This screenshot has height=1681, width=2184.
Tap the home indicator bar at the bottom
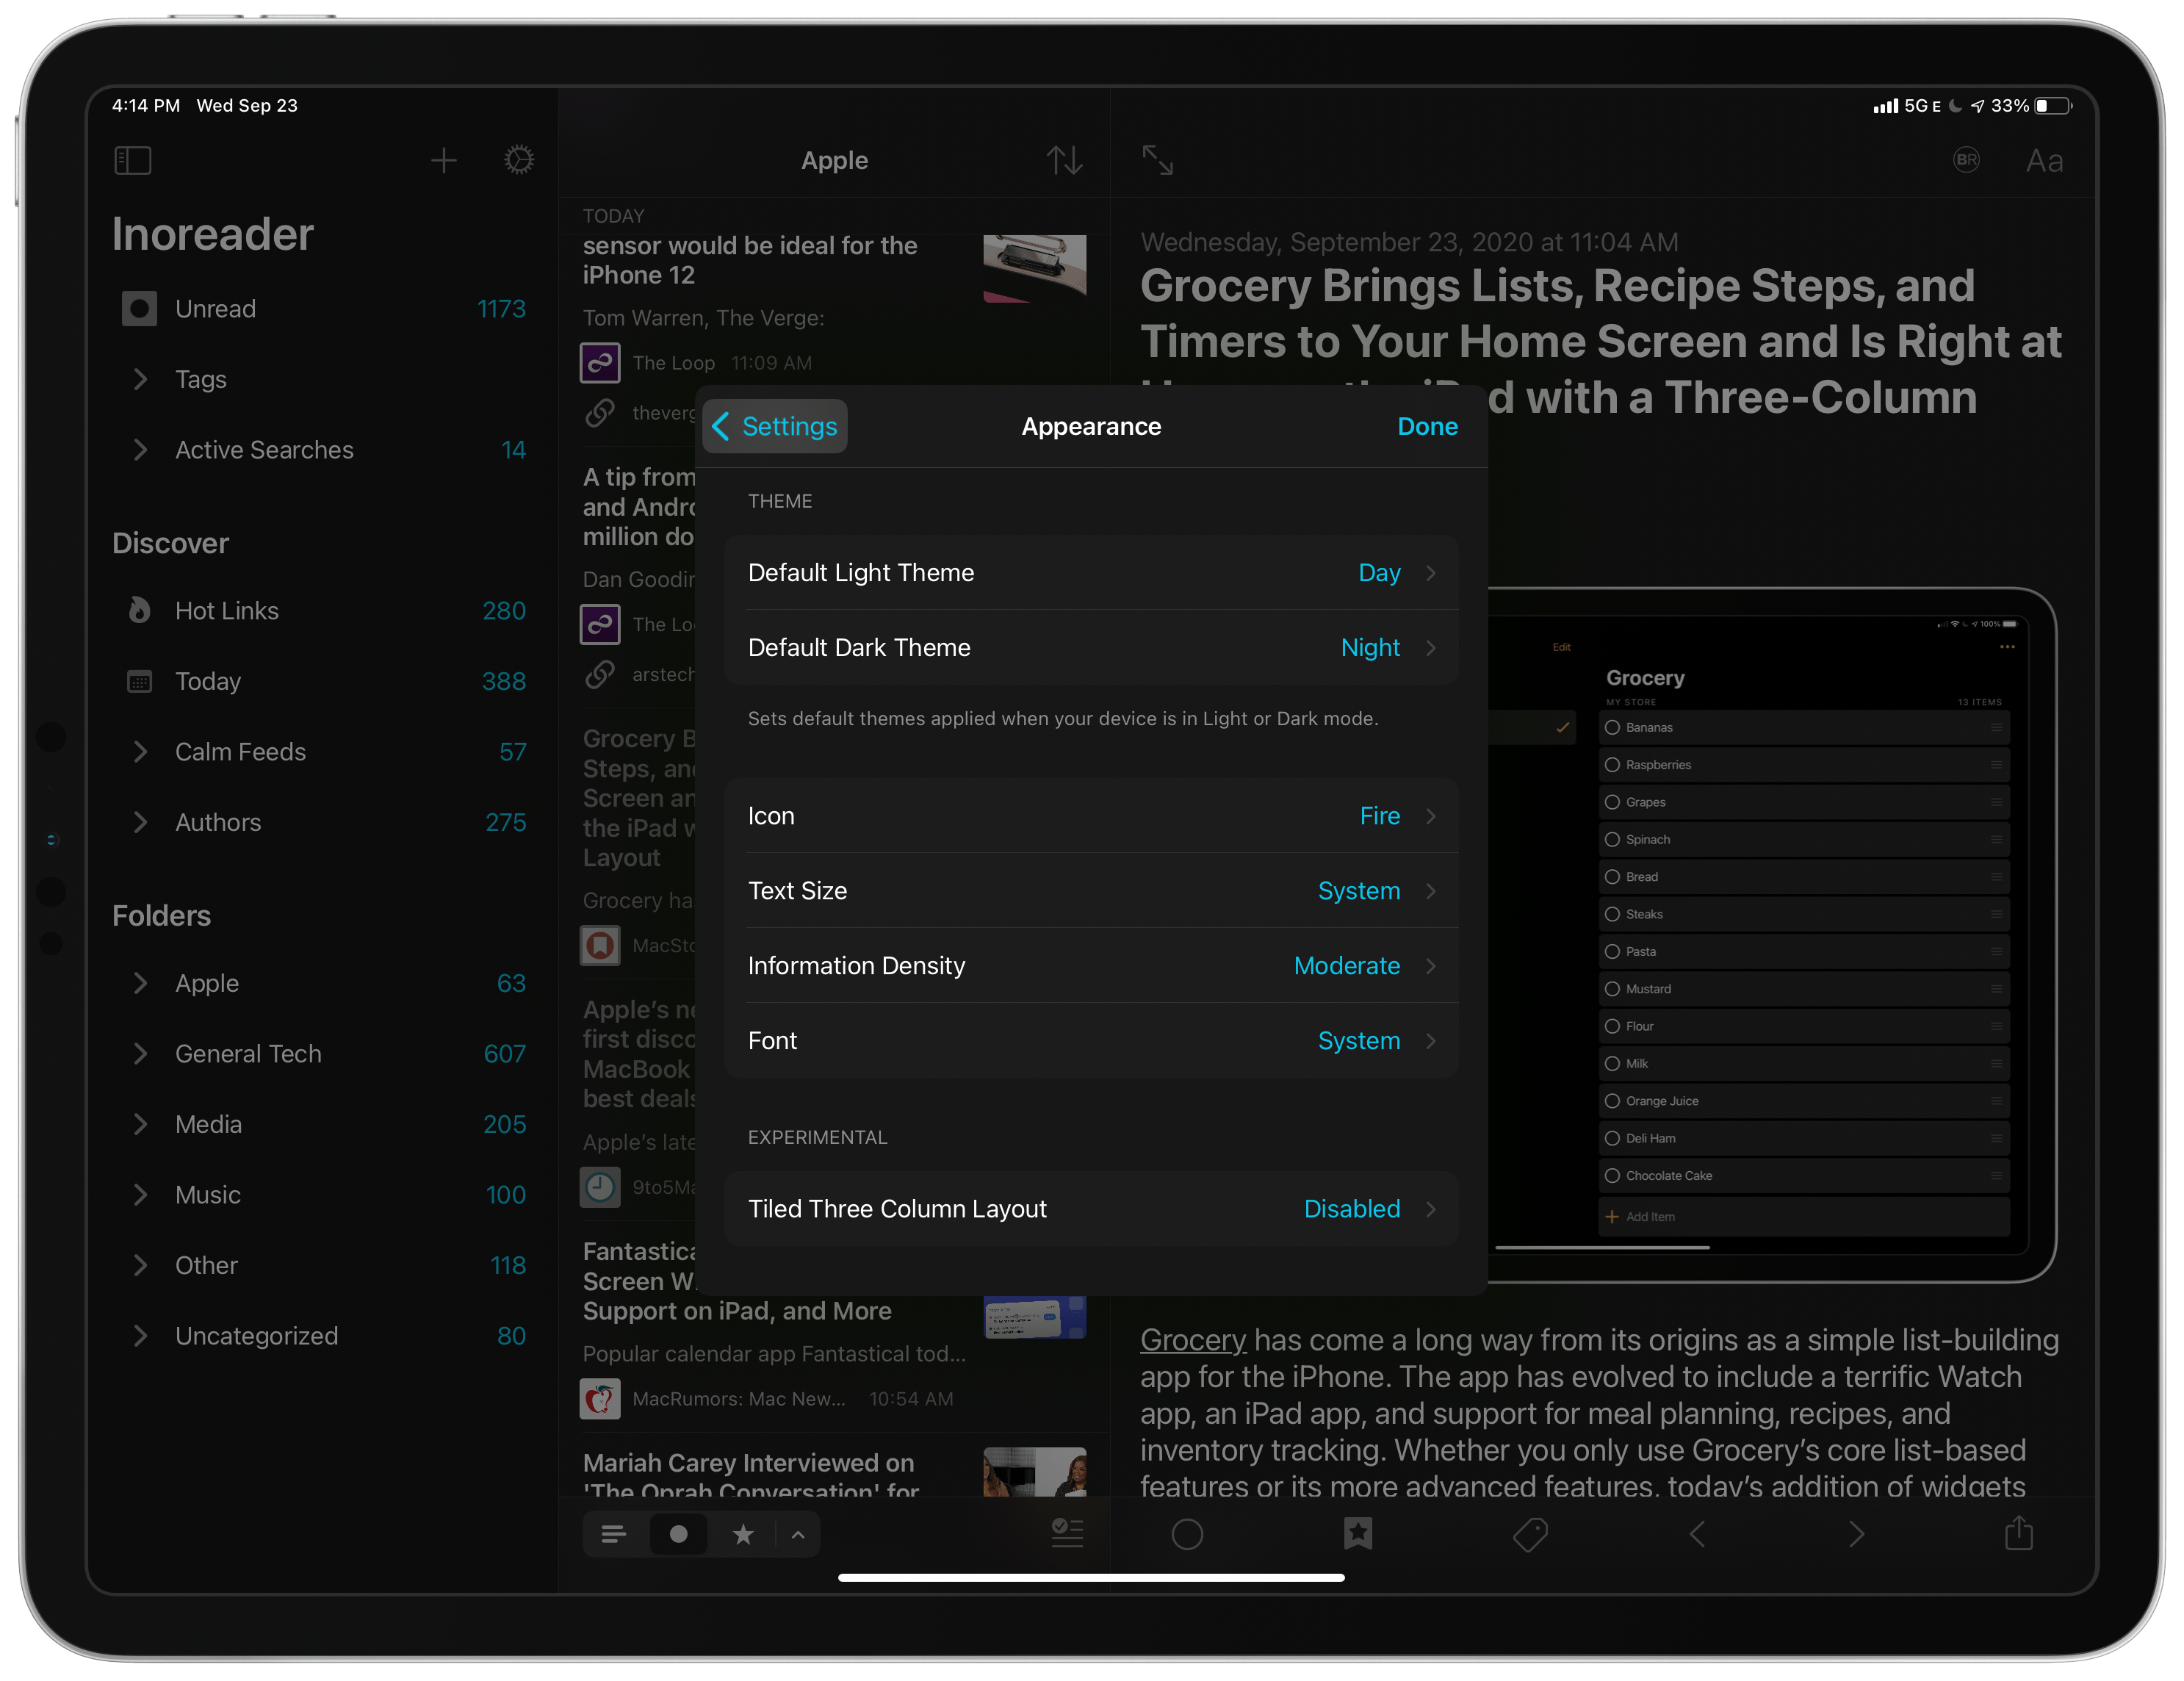tap(1091, 1578)
